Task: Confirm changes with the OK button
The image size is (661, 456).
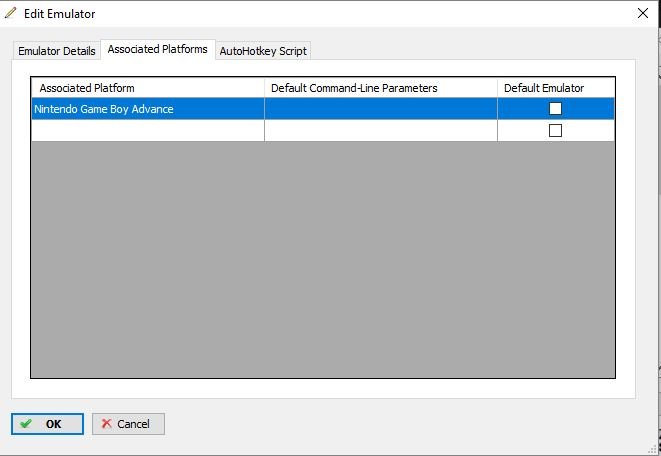Action: [x=47, y=424]
